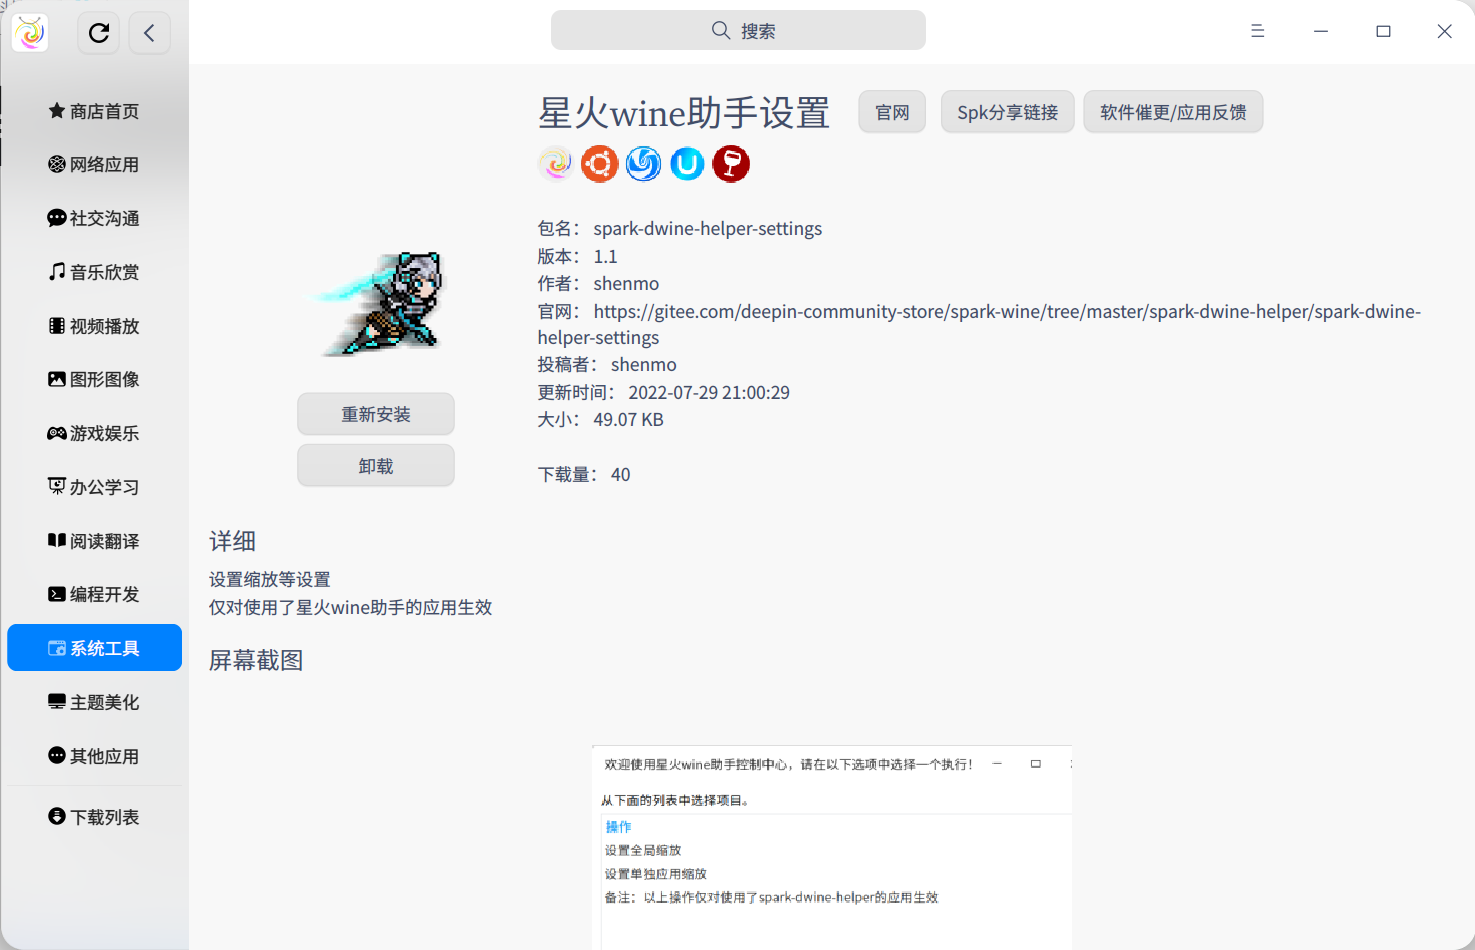Open the 下载列表 download list
Viewport: 1475px width, 950px height.
coord(93,816)
